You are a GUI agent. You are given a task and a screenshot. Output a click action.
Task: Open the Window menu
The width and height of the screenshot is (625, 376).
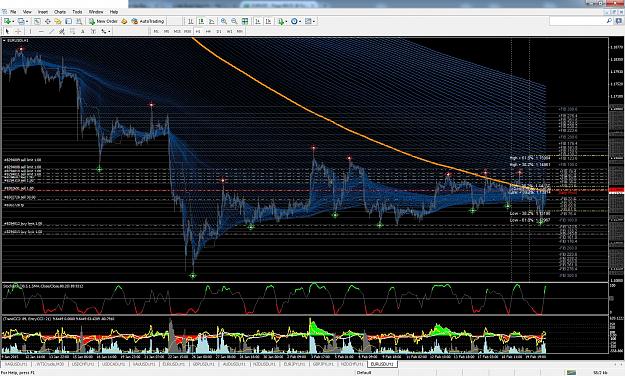(x=96, y=12)
